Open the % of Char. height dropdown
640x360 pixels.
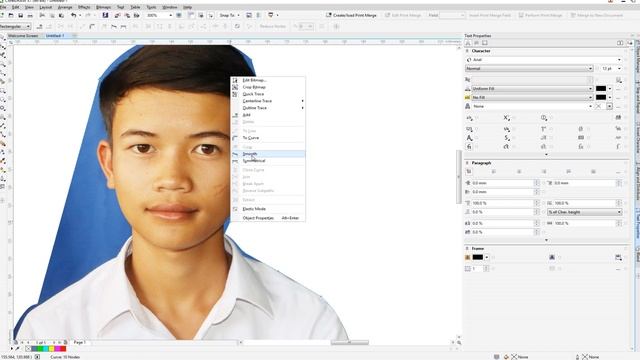coord(584,212)
